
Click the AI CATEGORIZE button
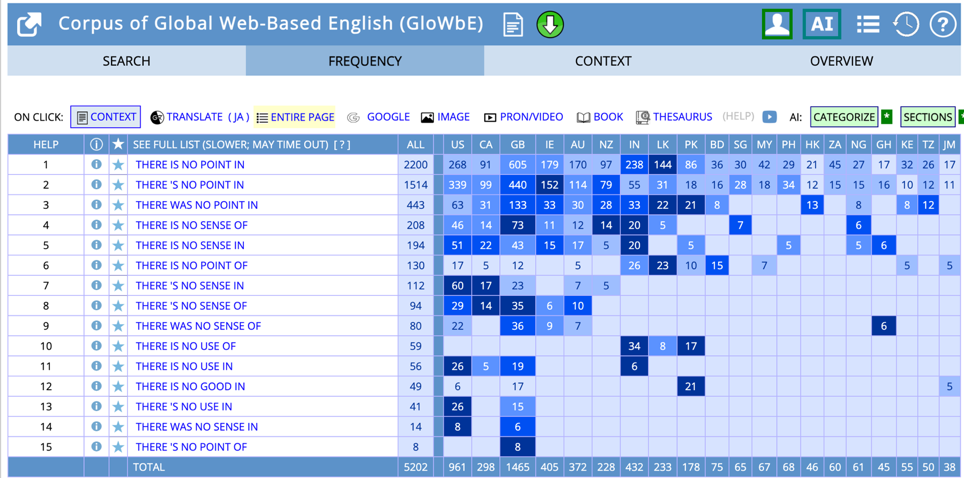coord(844,117)
